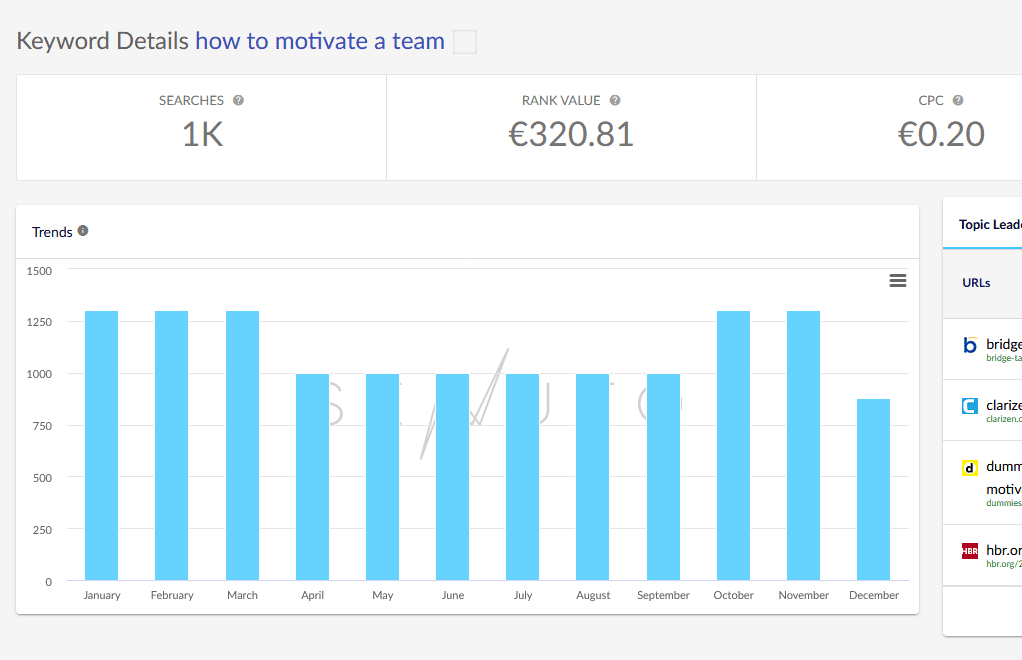Screen dimensions: 1022x660
Task: Select the April search volume bar
Action: pos(312,477)
